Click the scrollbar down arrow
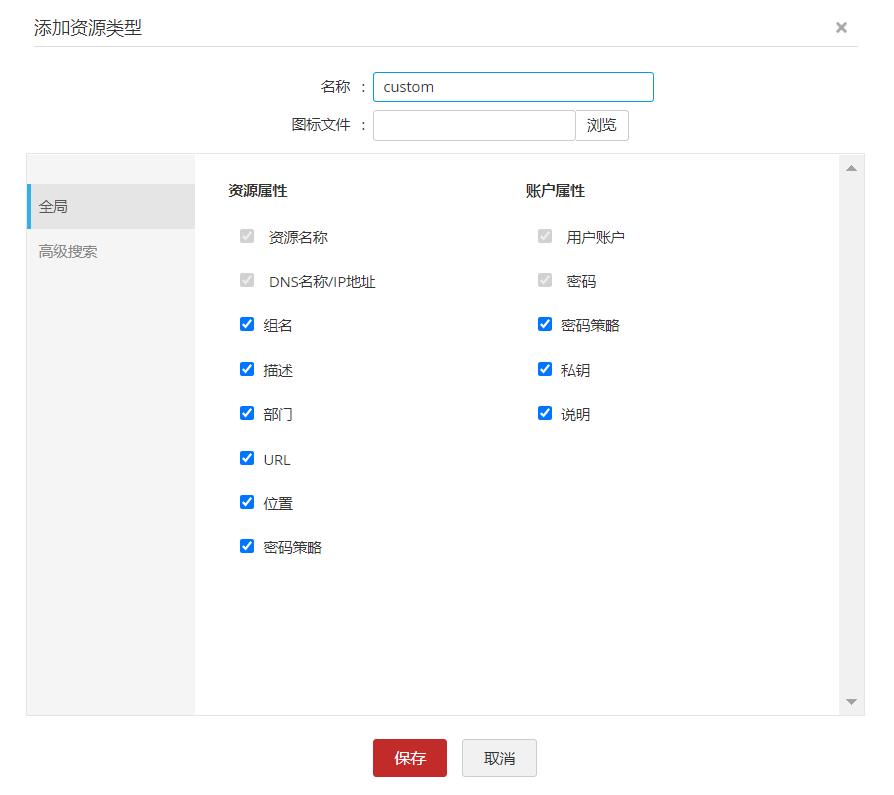The image size is (894, 795). [x=851, y=701]
